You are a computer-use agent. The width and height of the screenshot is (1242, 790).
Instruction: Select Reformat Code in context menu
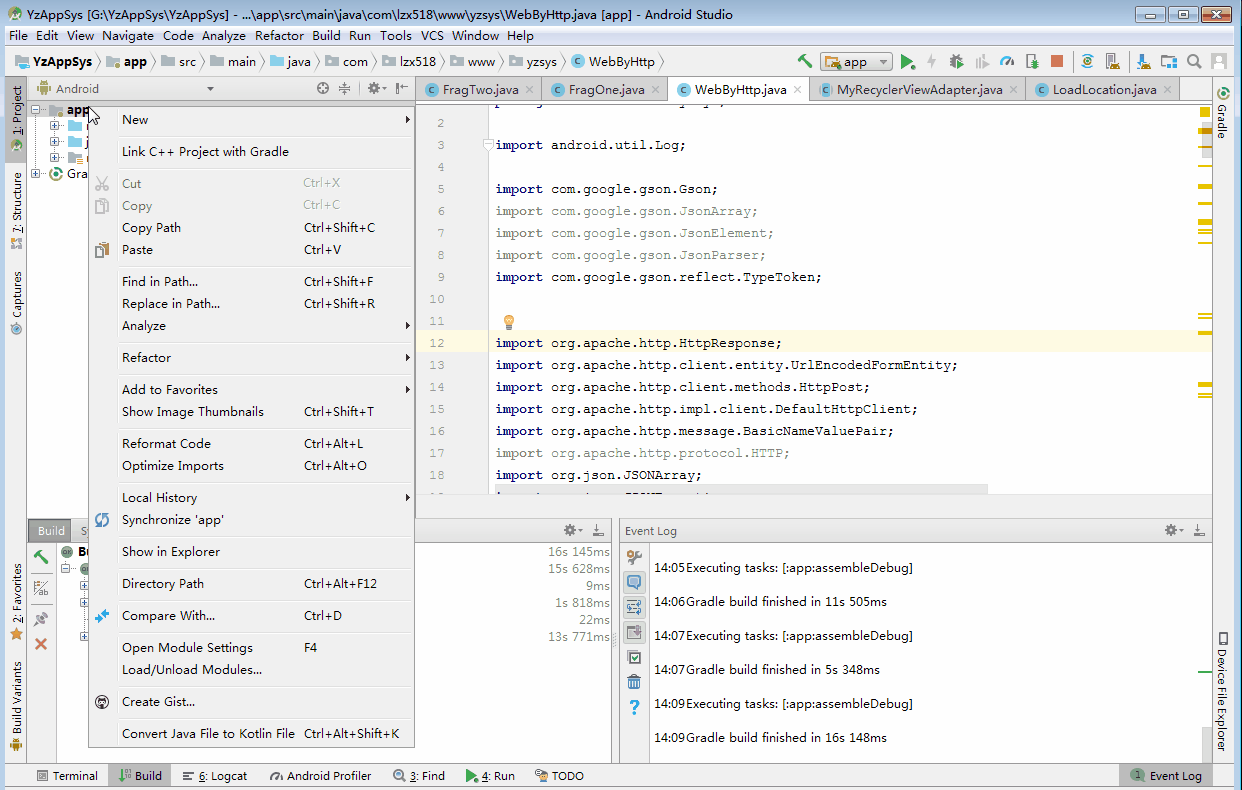click(x=251, y=444)
